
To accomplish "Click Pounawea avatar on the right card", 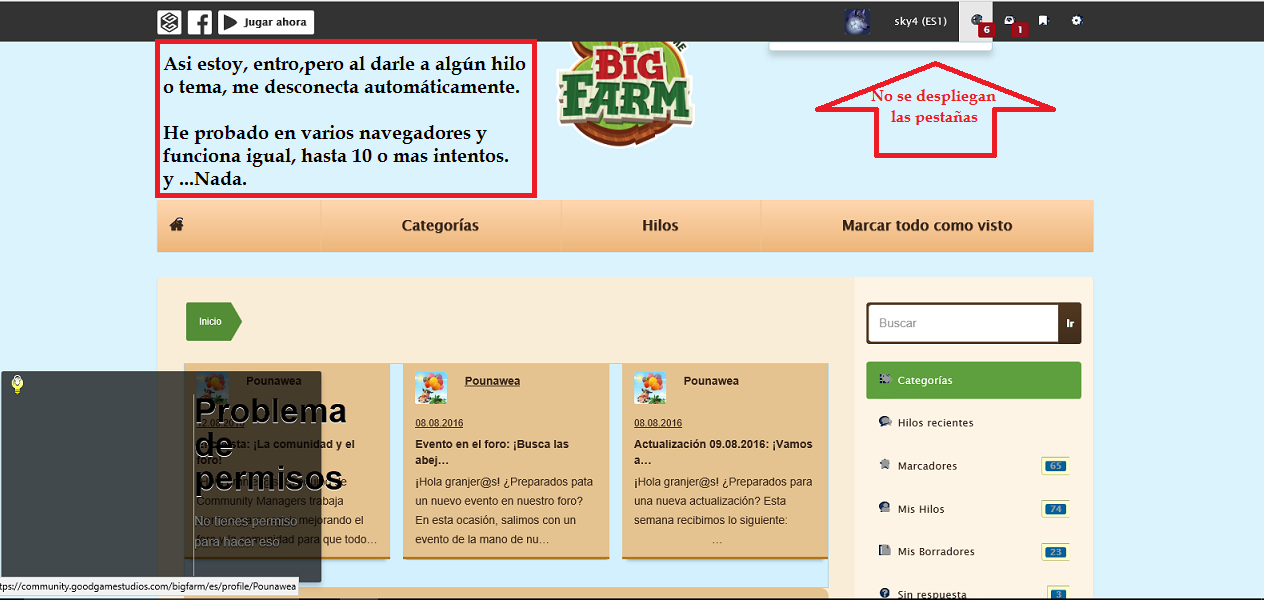I will pyautogui.click(x=650, y=387).
